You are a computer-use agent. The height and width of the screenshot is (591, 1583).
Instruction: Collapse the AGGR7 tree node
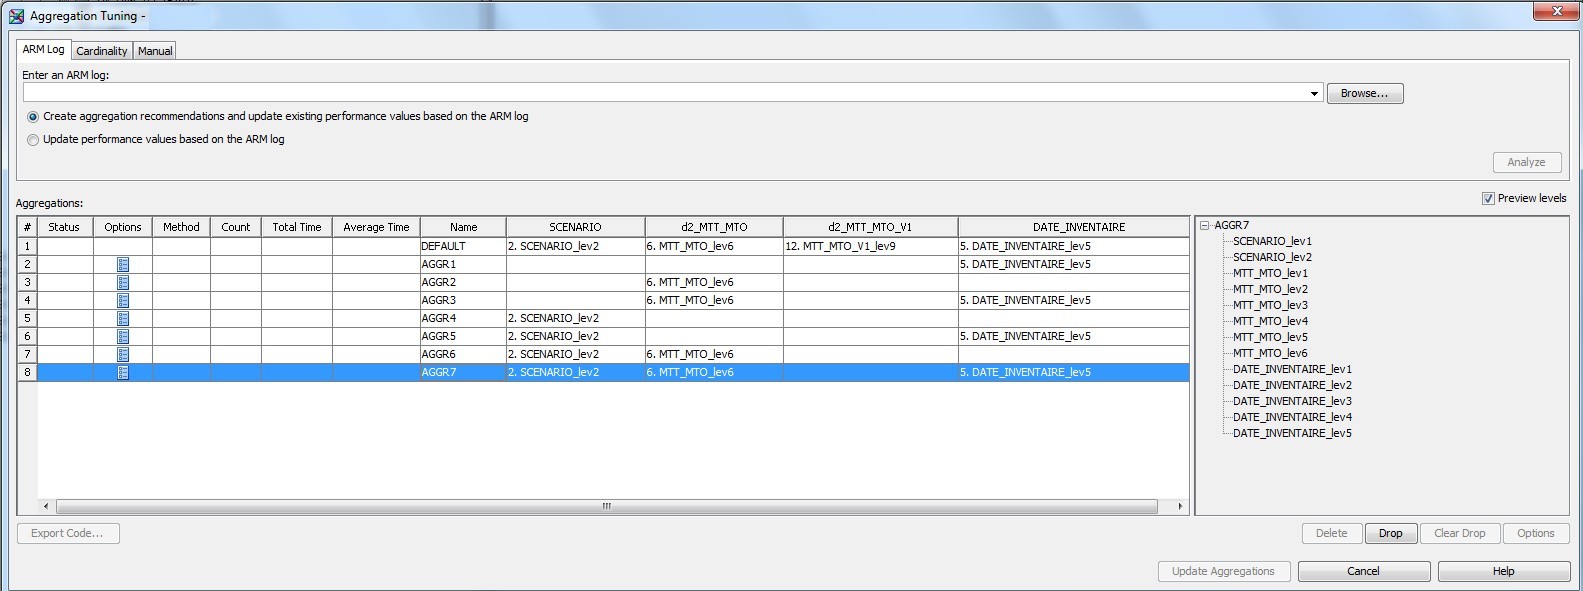click(1205, 226)
